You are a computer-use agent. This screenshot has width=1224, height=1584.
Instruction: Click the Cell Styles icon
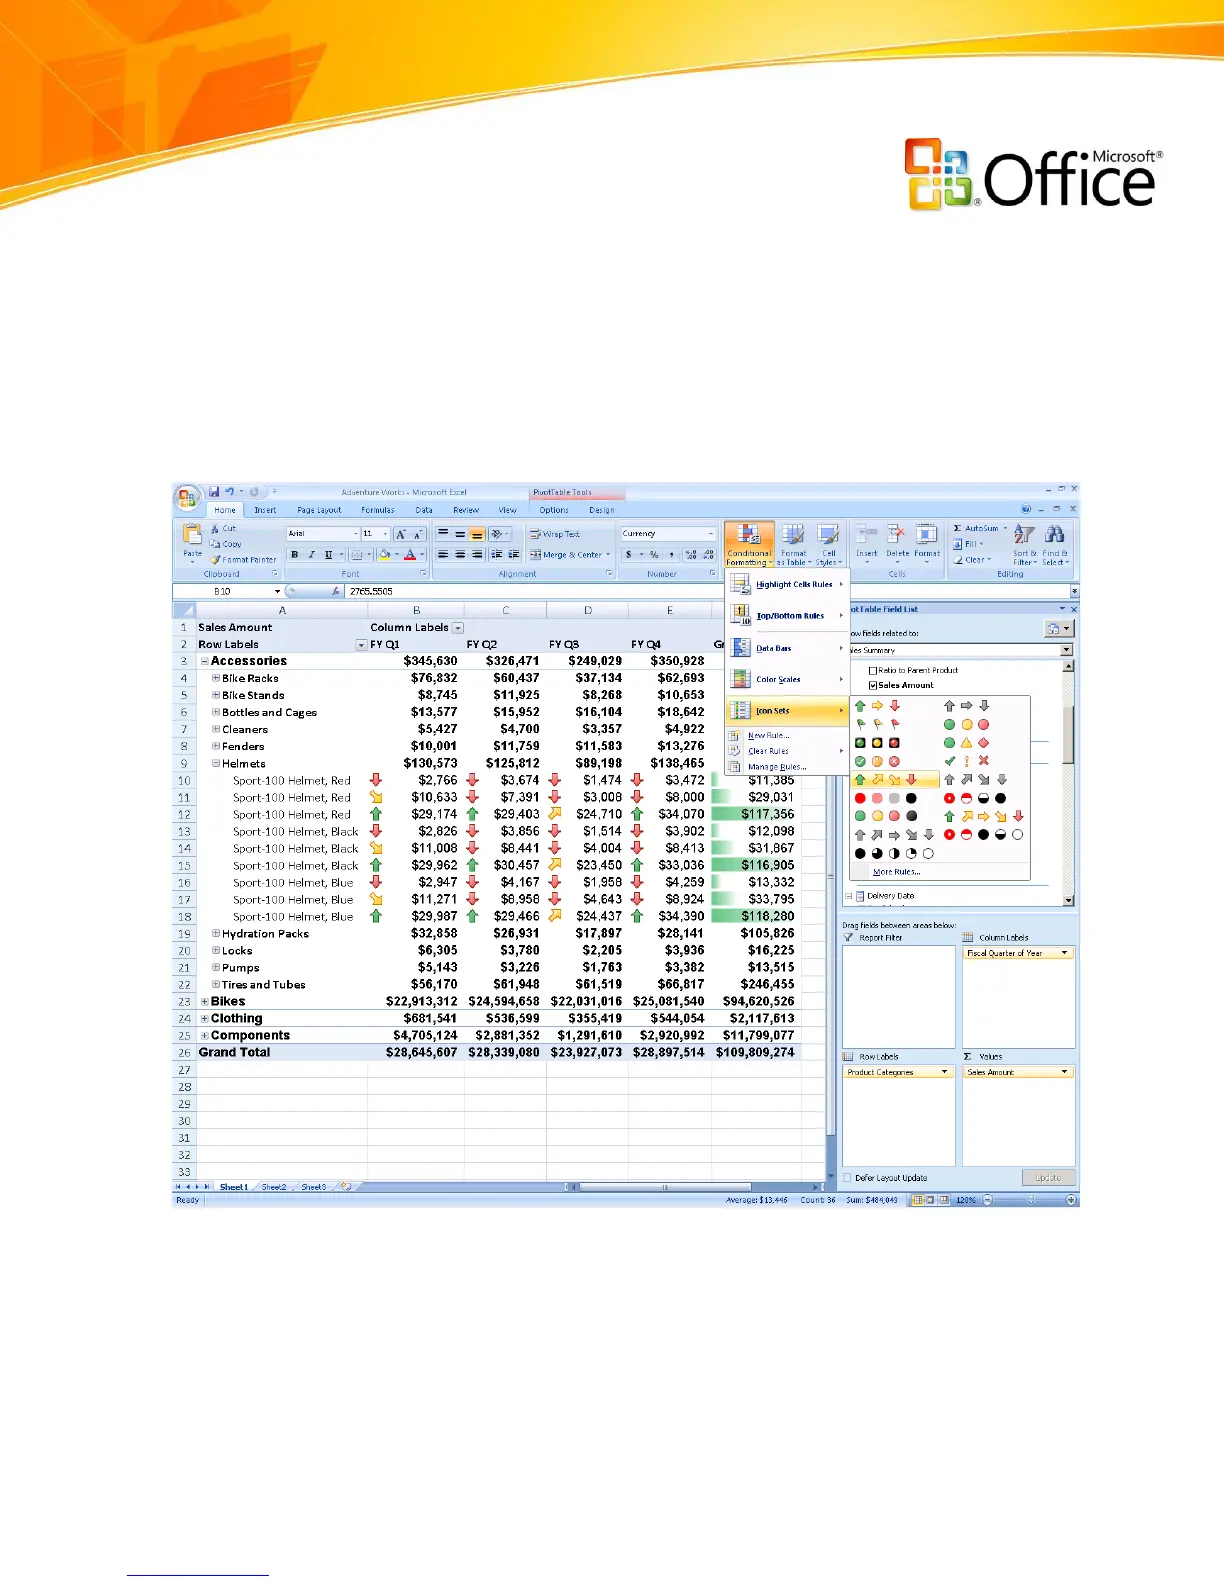(x=828, y=535)
